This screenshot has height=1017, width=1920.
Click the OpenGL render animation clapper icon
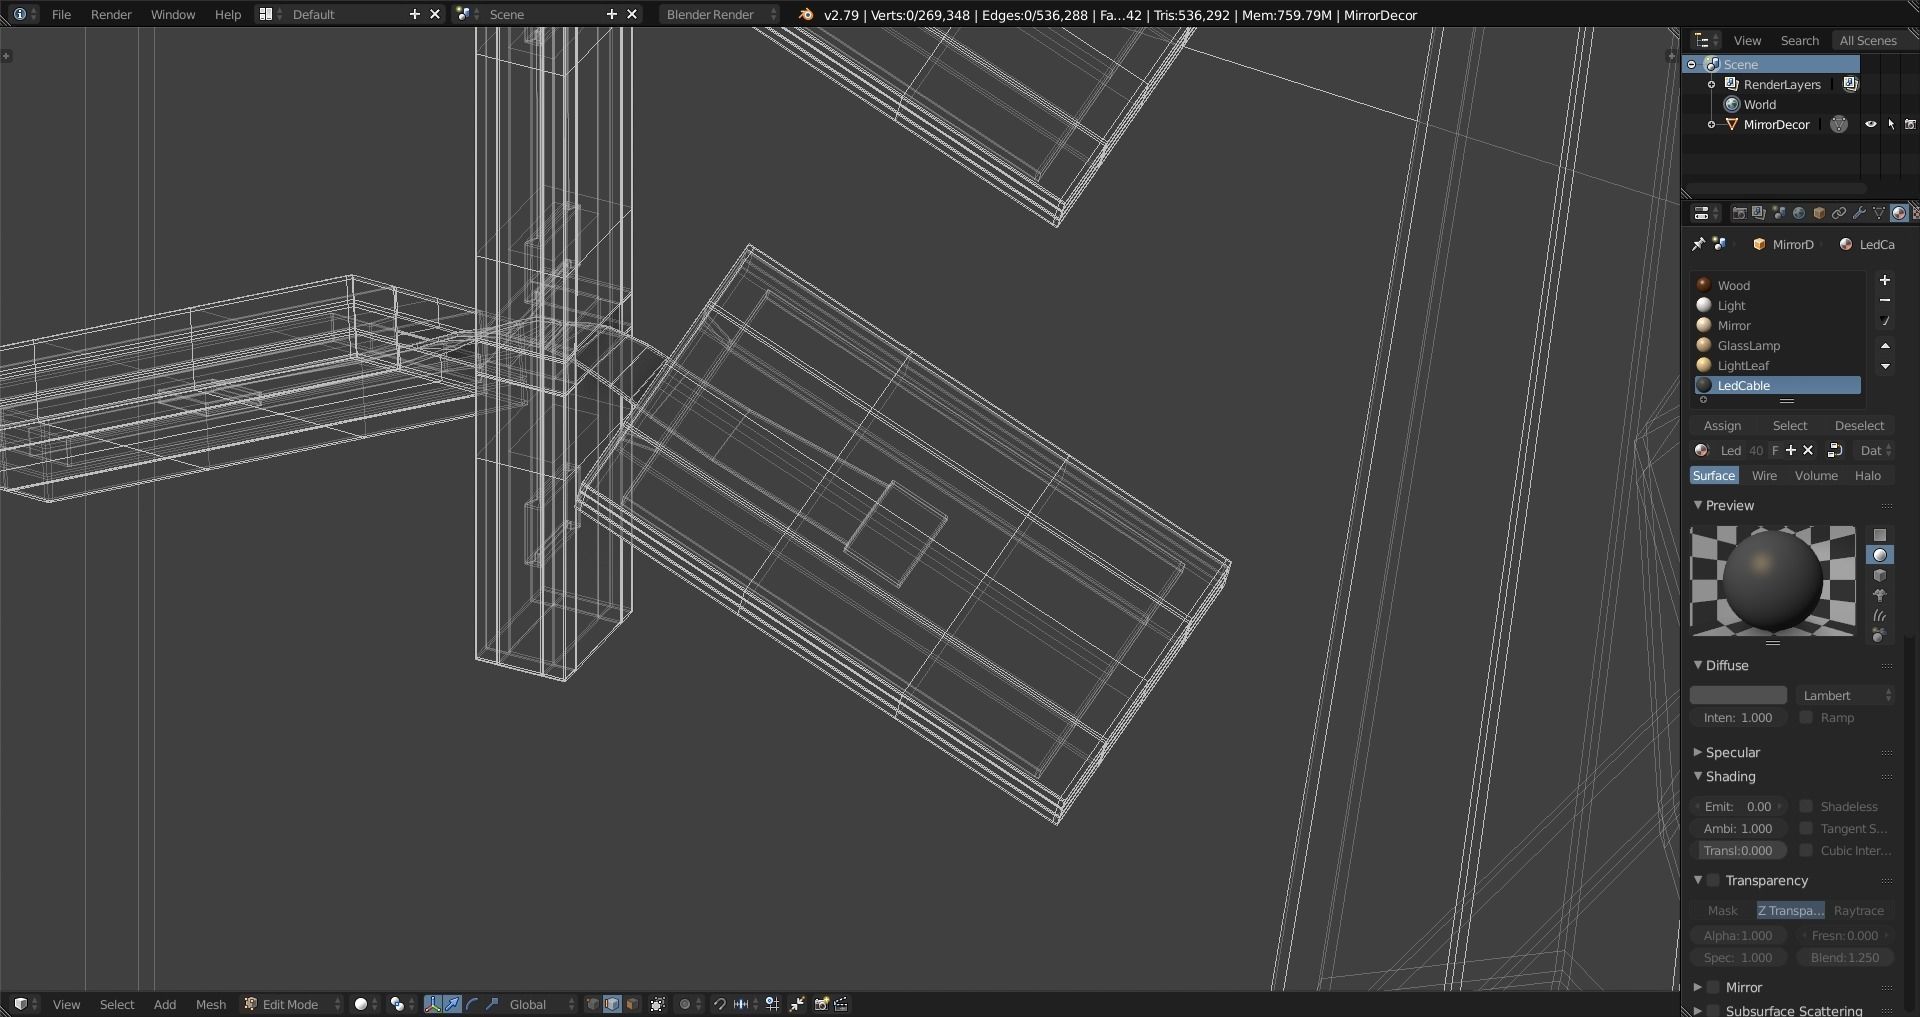pyautogui.click(x=841, y=1004)
